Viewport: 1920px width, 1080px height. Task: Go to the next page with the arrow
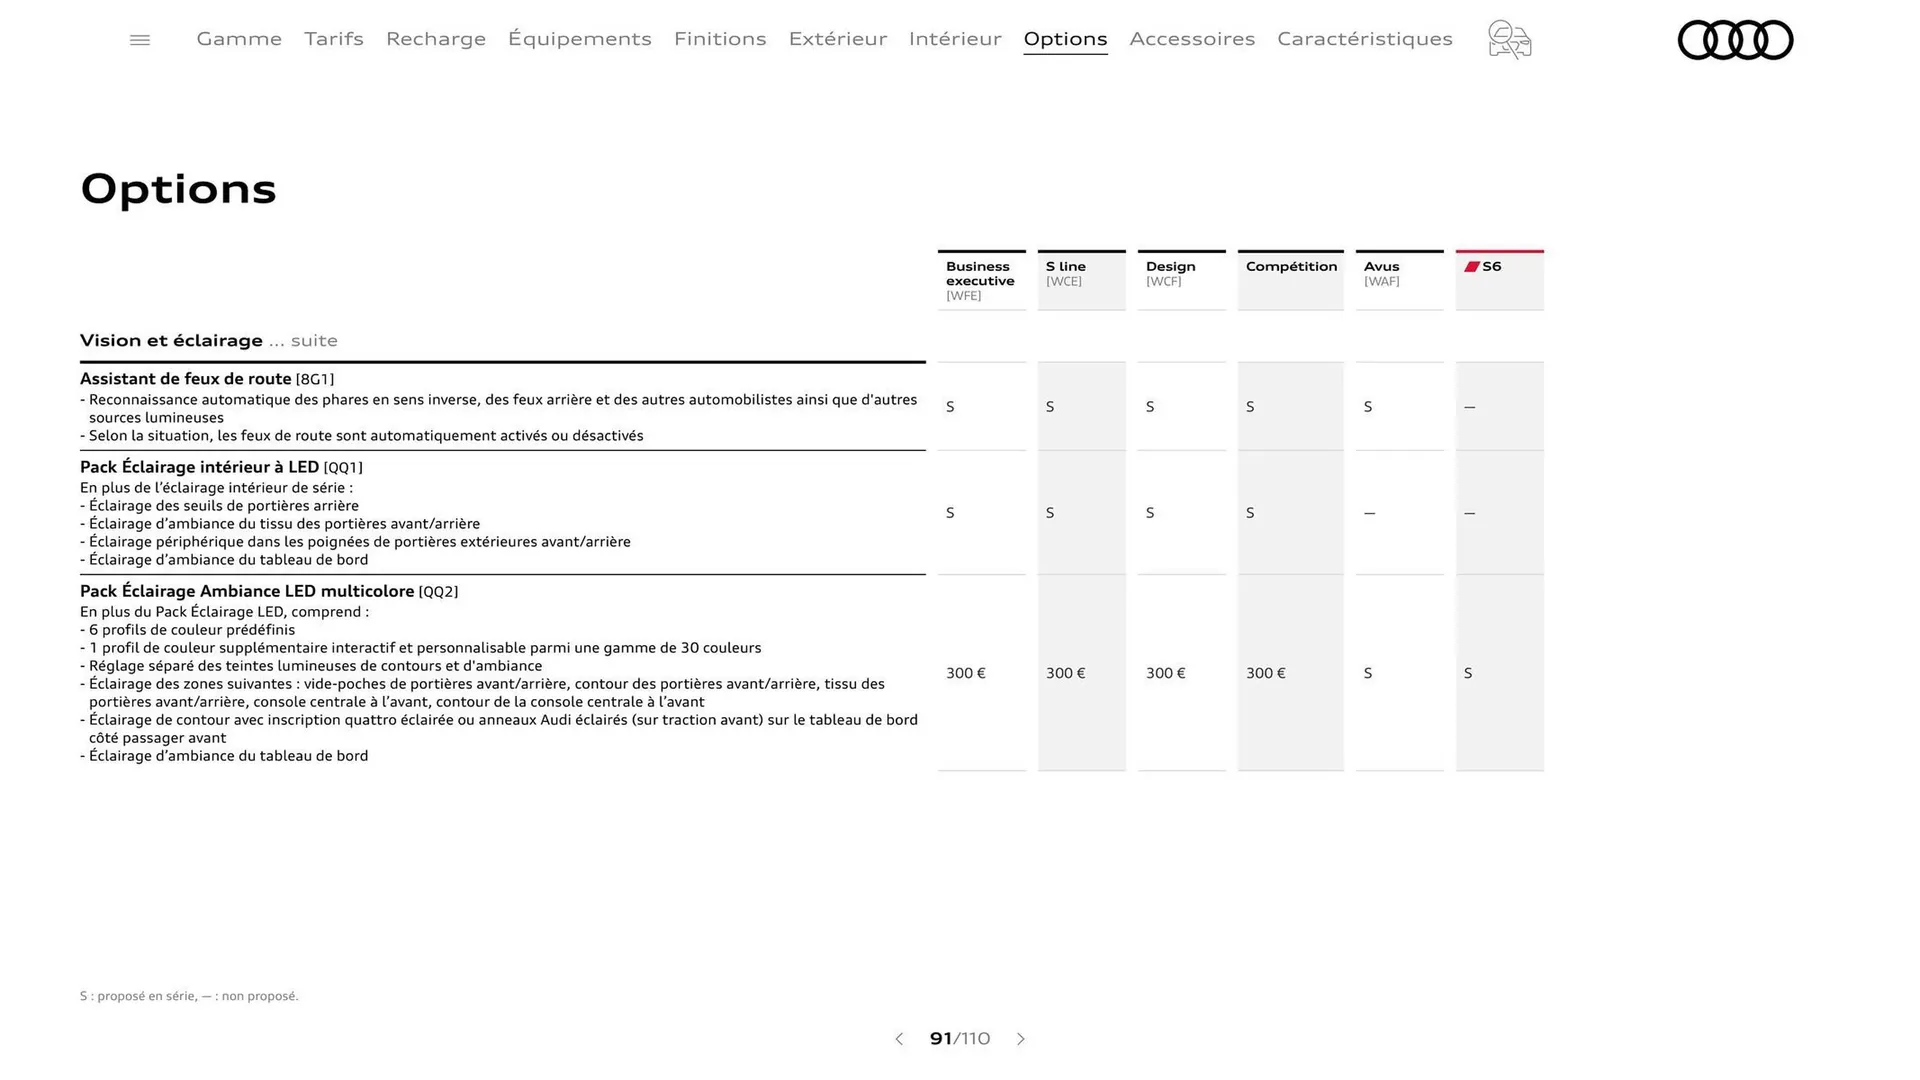click(x=1021, y=1039)
